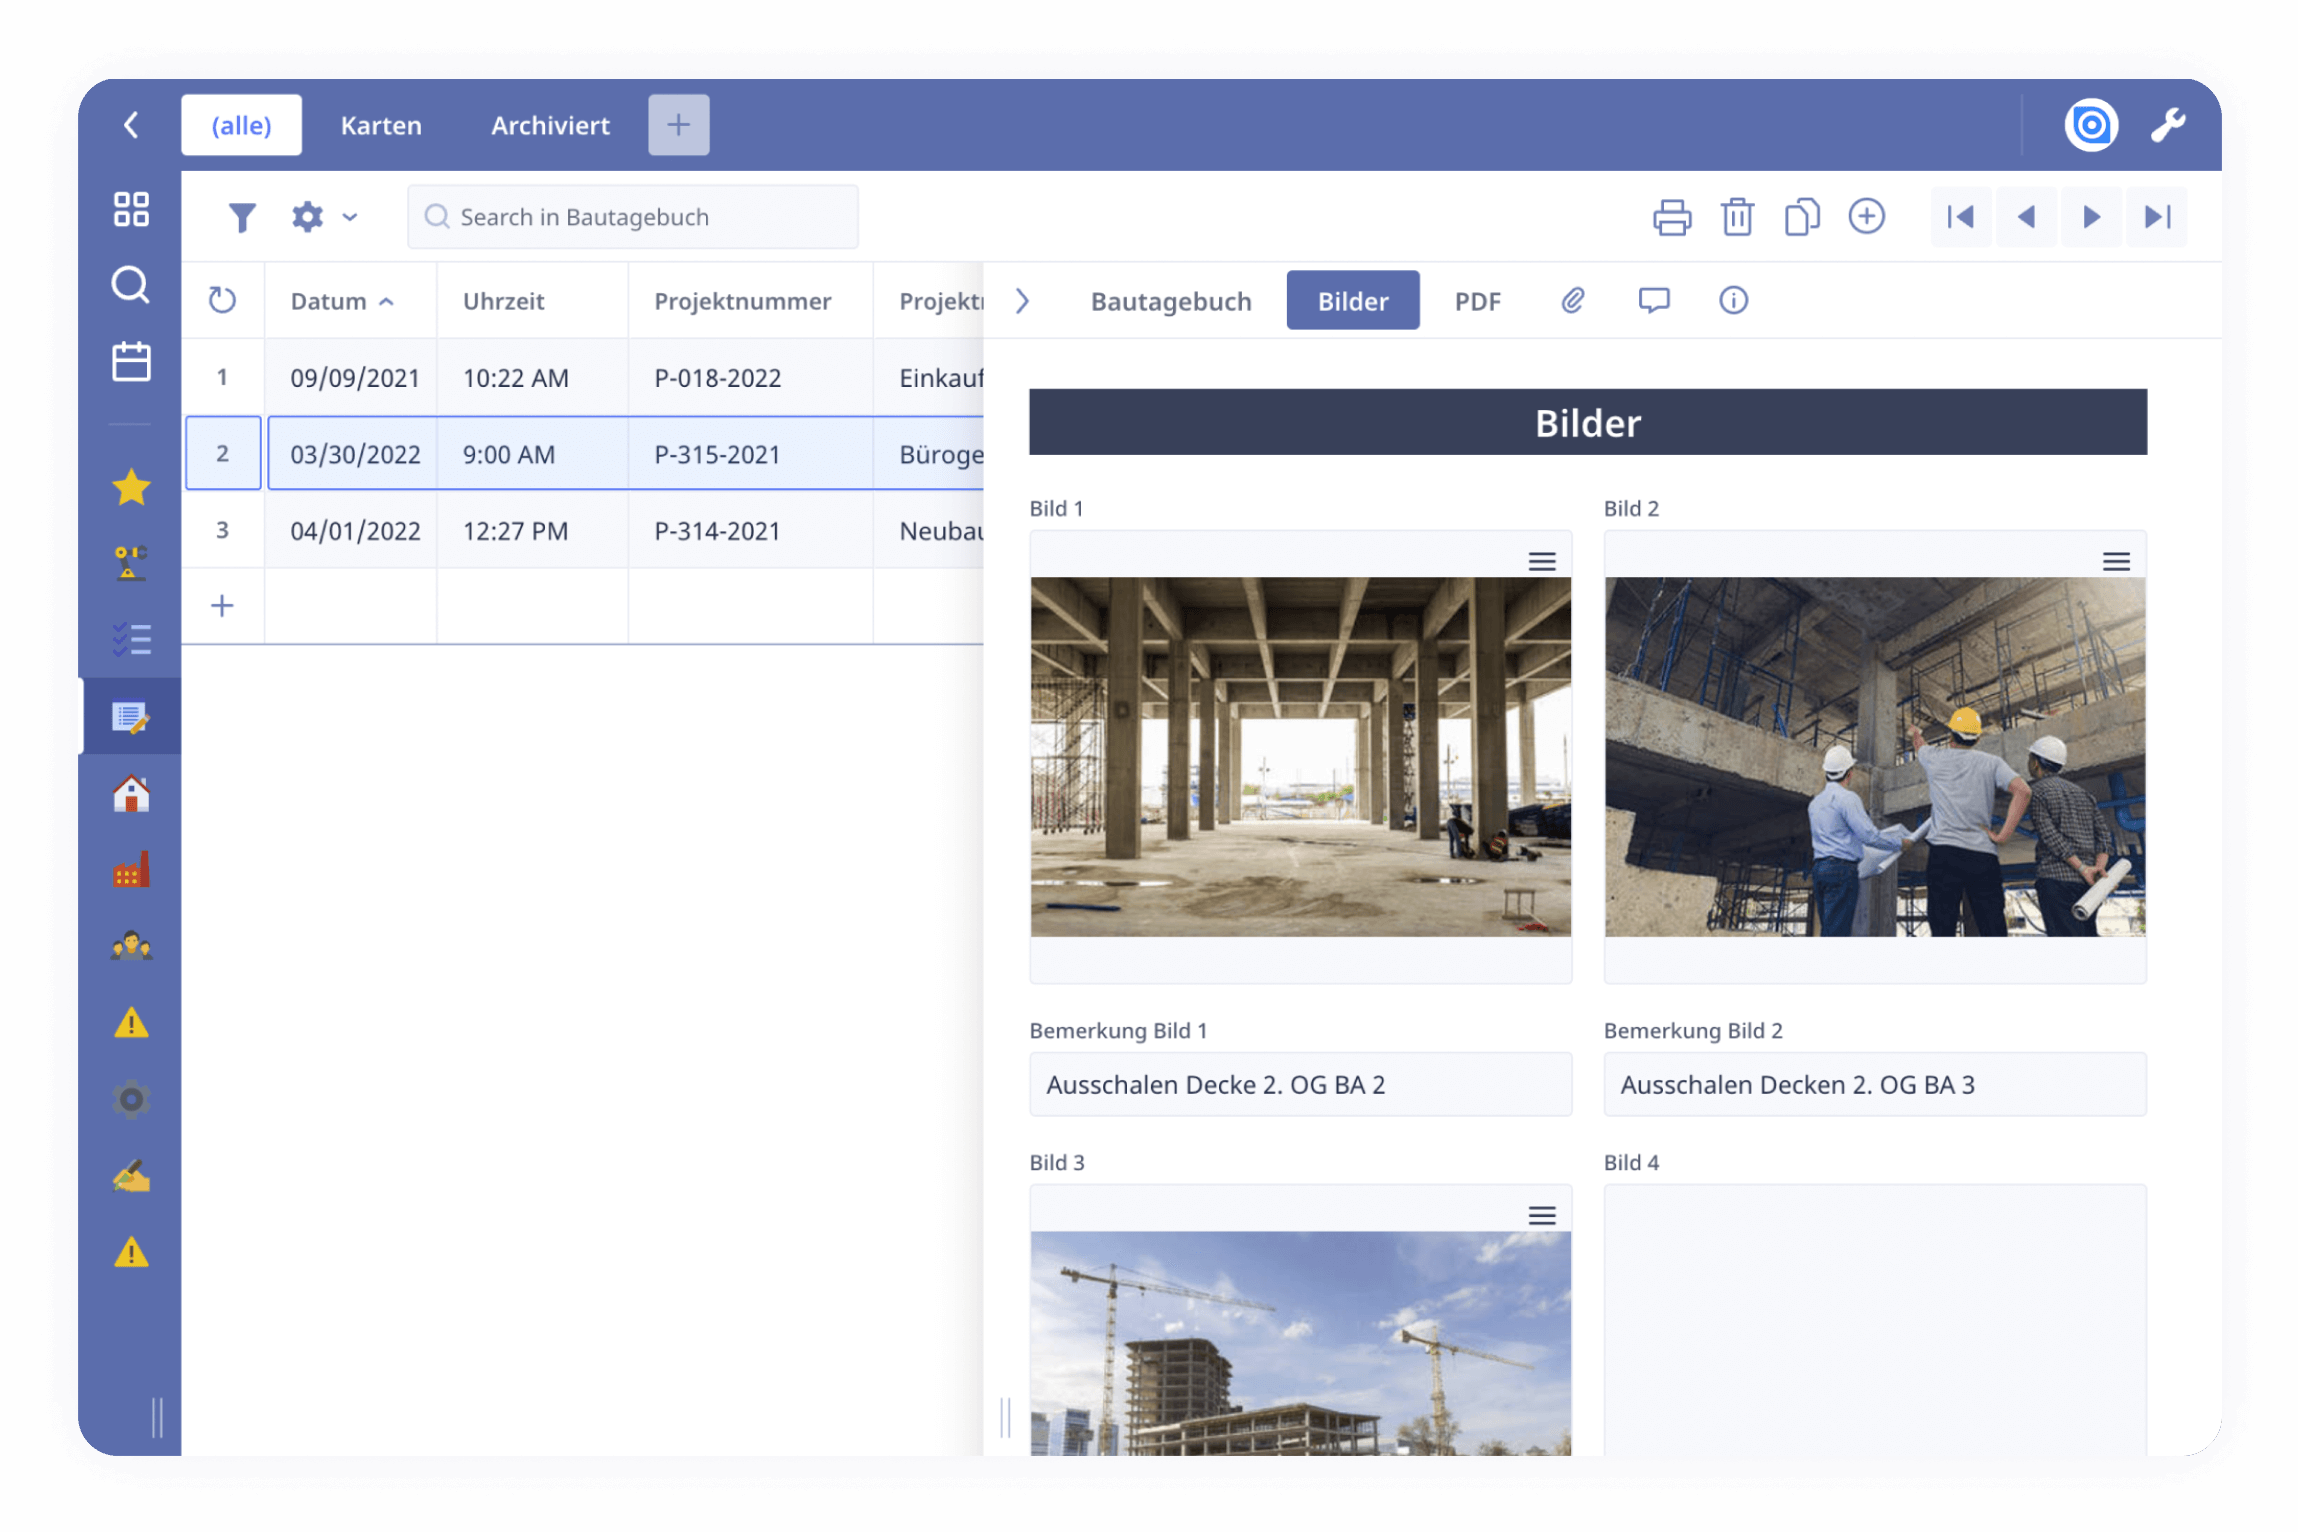Screen dimensions: 2298x1532
Task: Open the construction crane icon in sidebar
Action: pos(131,563)
